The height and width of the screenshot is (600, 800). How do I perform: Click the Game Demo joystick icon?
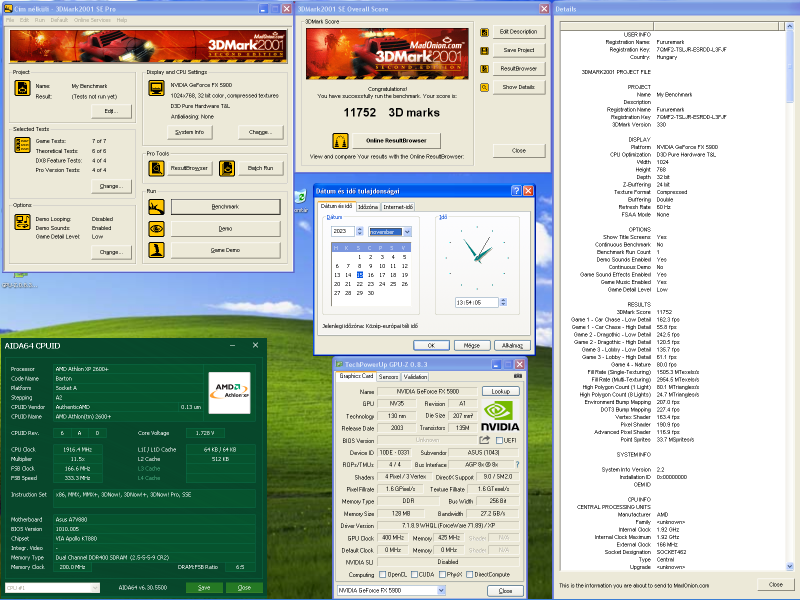[x=156, y=250]
